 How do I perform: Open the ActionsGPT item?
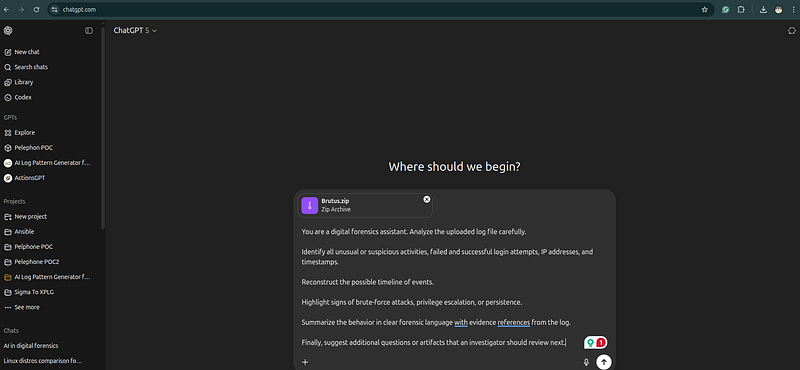tap(23, 178)
